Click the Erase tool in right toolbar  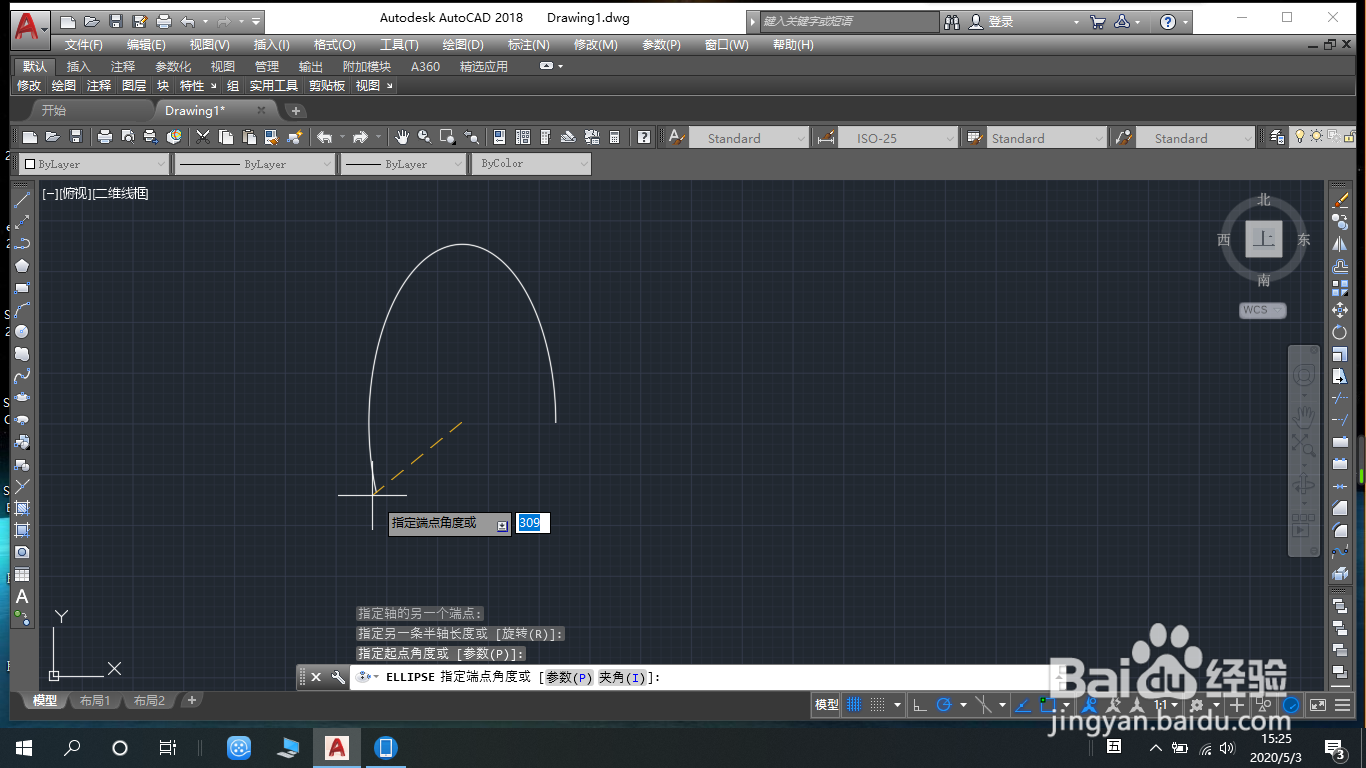pos(1340,200)
